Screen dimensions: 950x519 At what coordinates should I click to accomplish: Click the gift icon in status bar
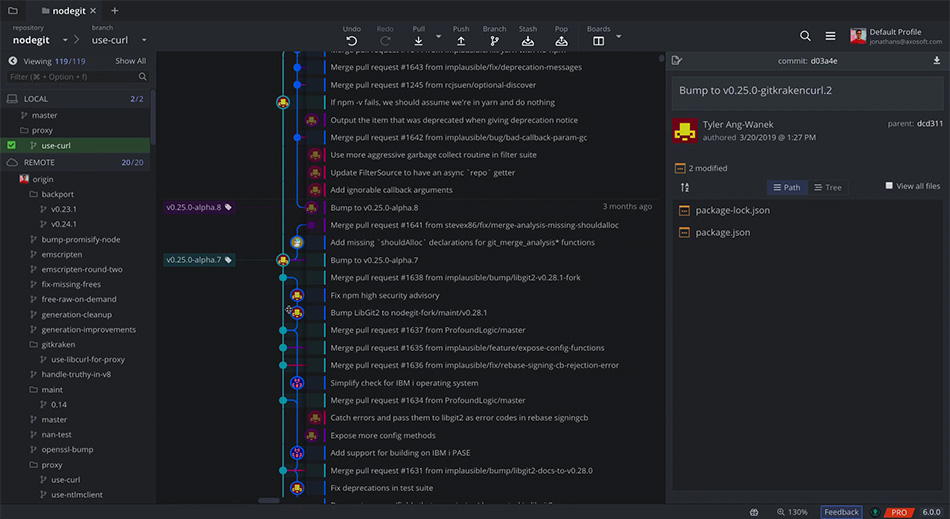754,512
